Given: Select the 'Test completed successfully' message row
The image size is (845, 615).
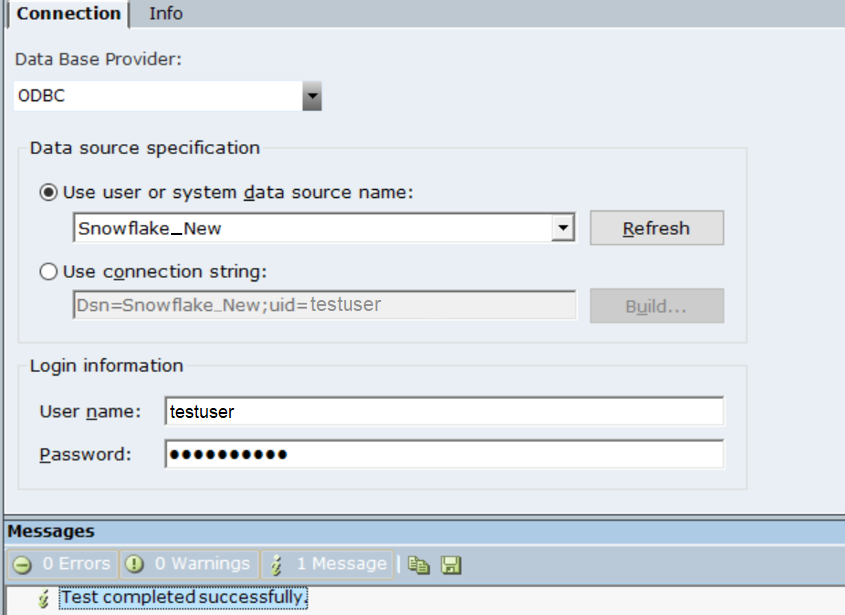Looking at the screenshot, I should [x=183, y=597].
